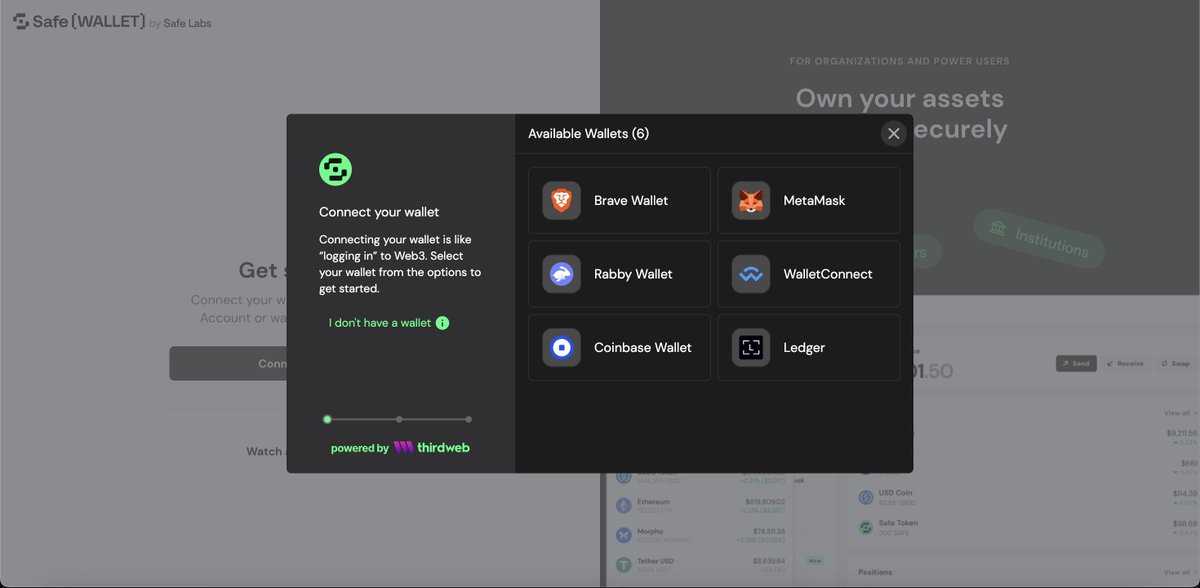The image size is (1200, 588).
Task: Close the wallet modal with X
Action: pyautogui.click(x=894, y=133)
